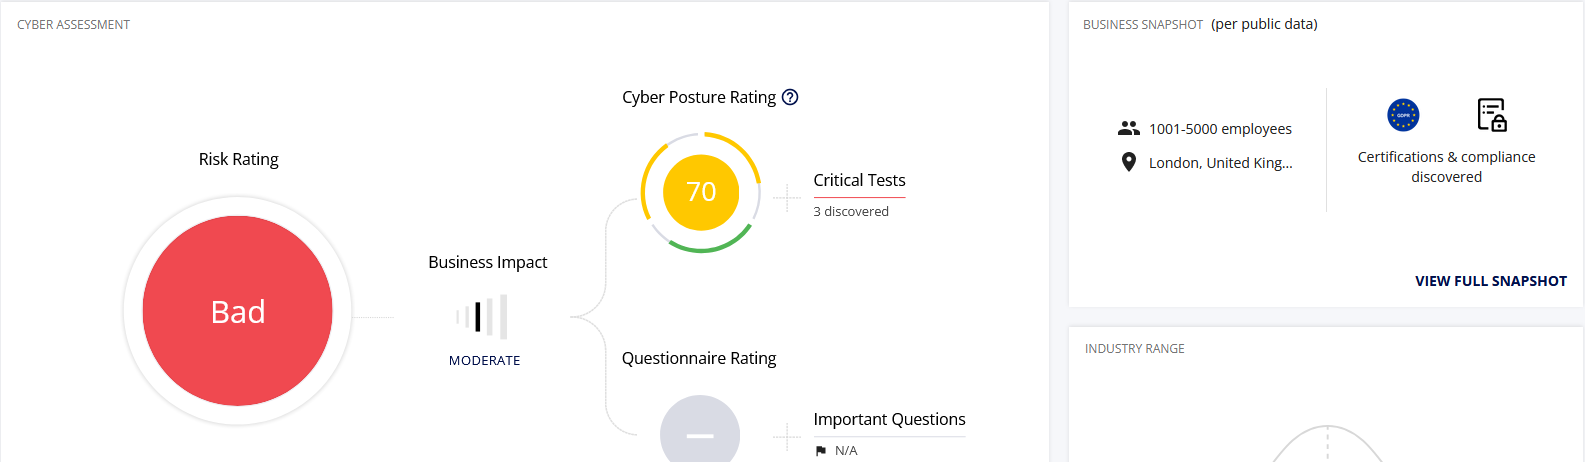Click the London, United King... location text
Screen dimensions: 1585x462
pos(1221,163)
